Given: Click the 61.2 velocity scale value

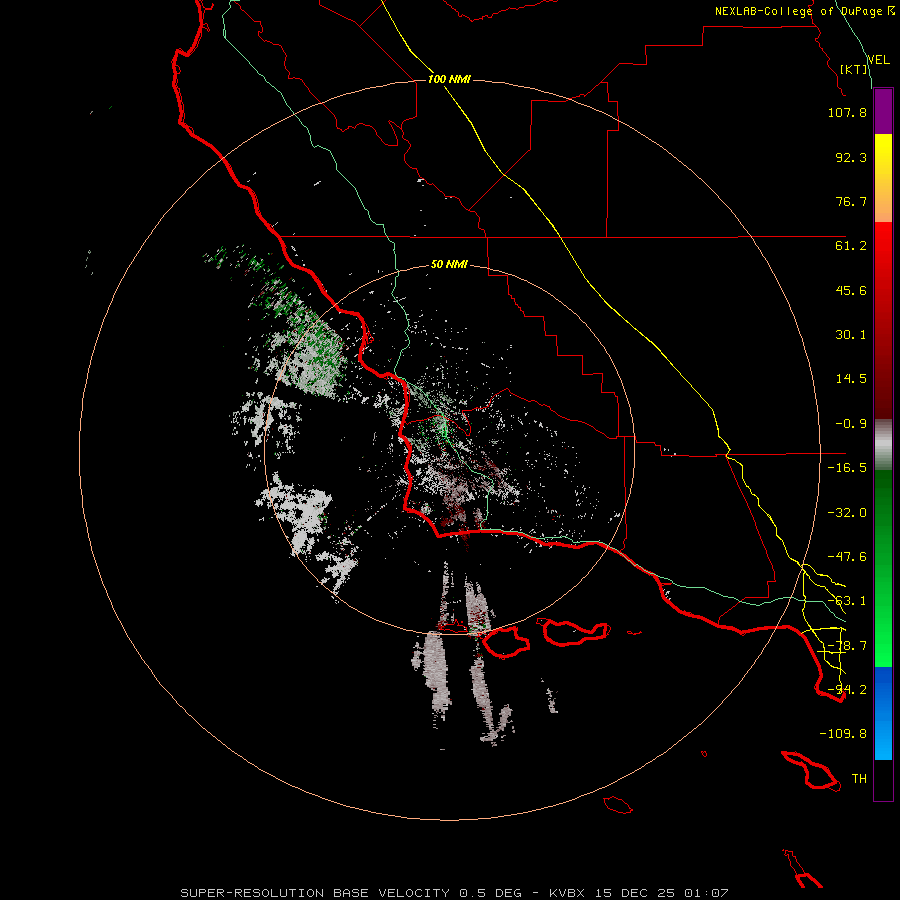Looking at the screenshot, I should tap(851, 246).
